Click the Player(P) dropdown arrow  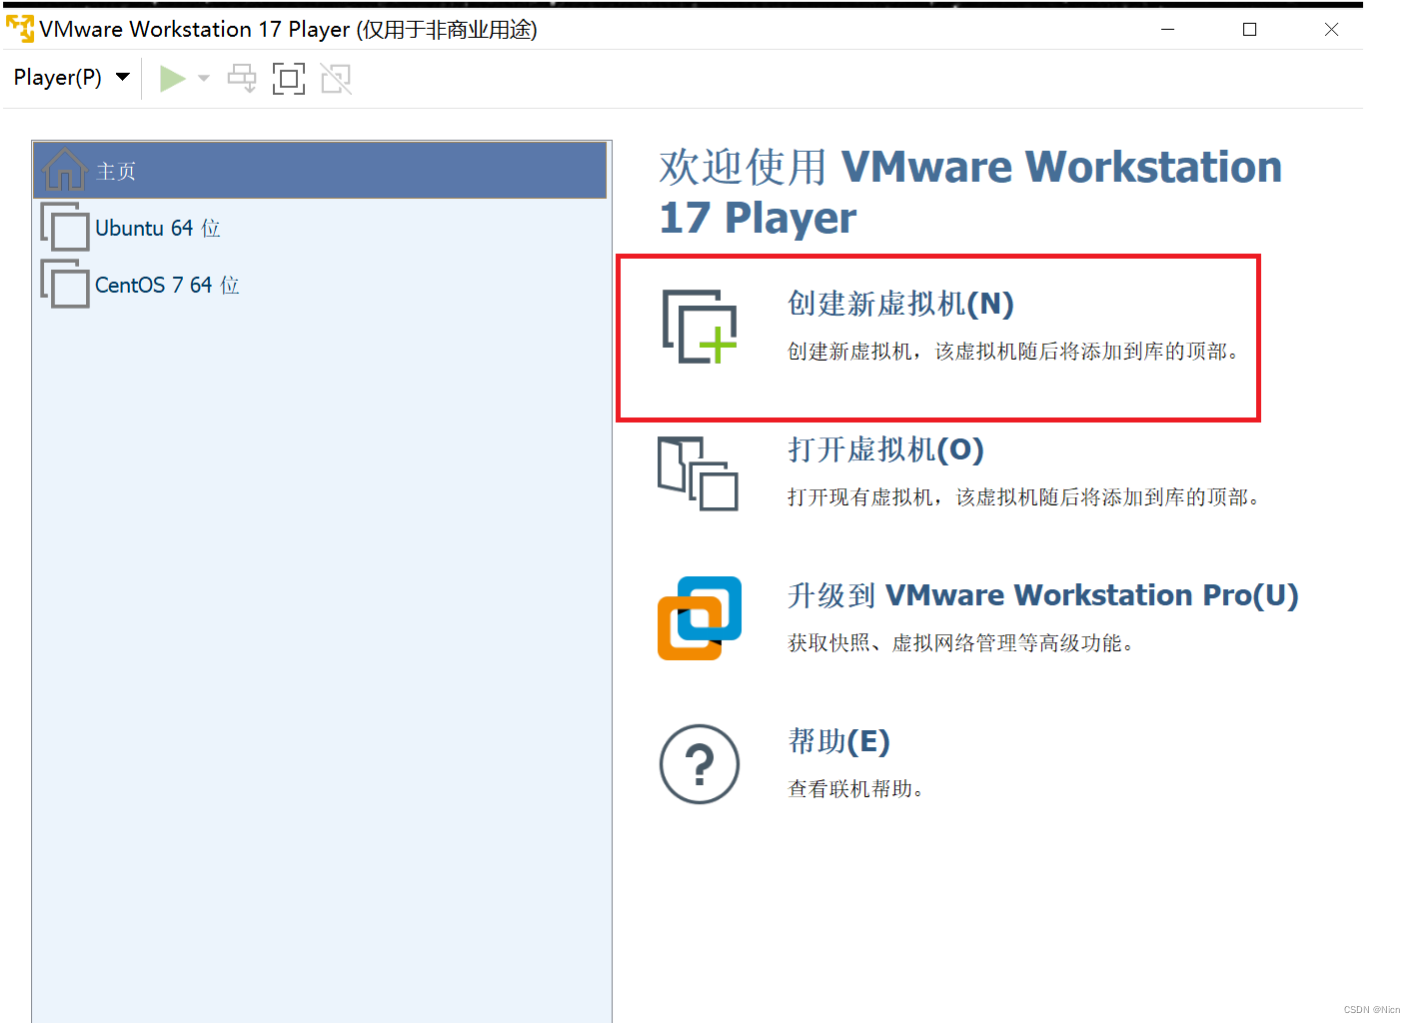(122, 77)
